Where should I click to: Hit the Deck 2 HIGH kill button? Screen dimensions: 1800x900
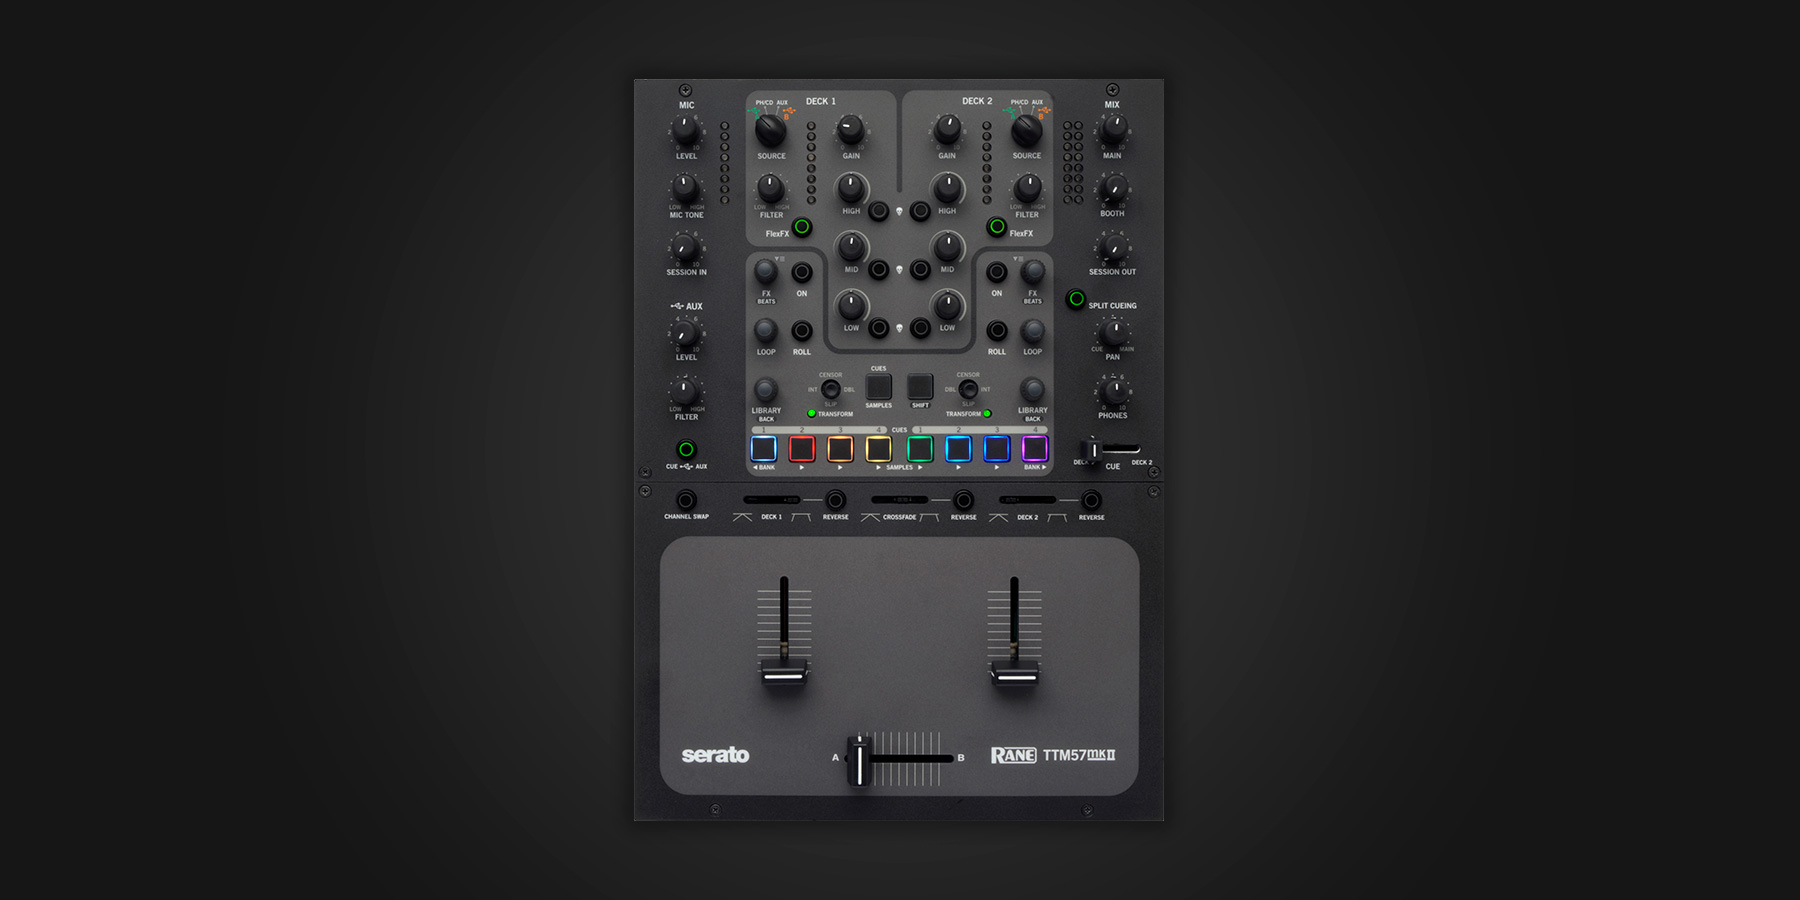pyautogui.click(x=920, y=211)
